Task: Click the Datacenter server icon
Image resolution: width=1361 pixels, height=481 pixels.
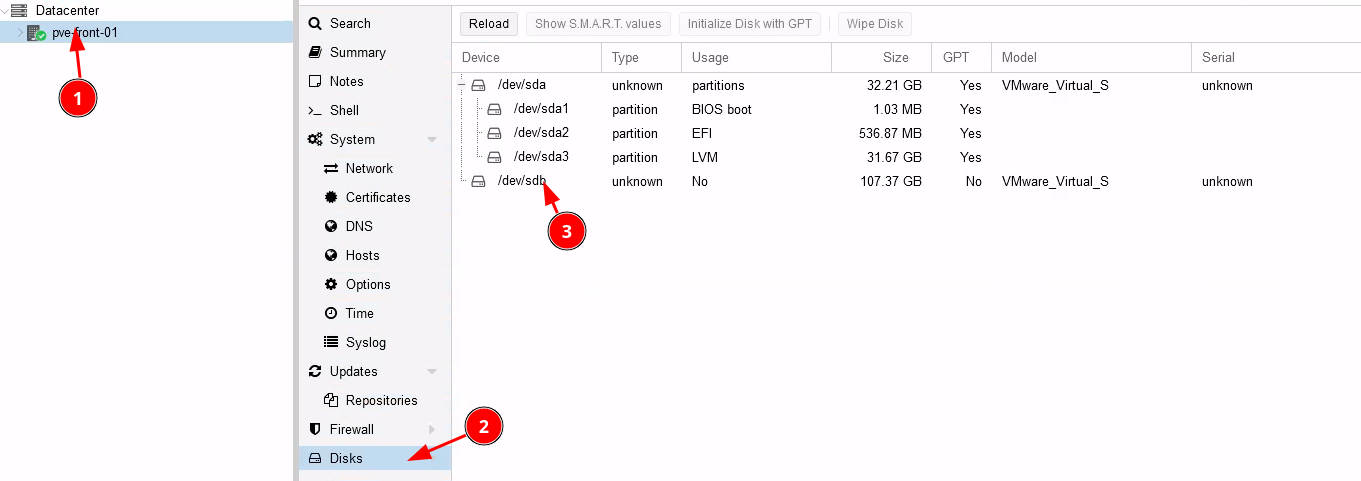Action: (x=19, y=10)
